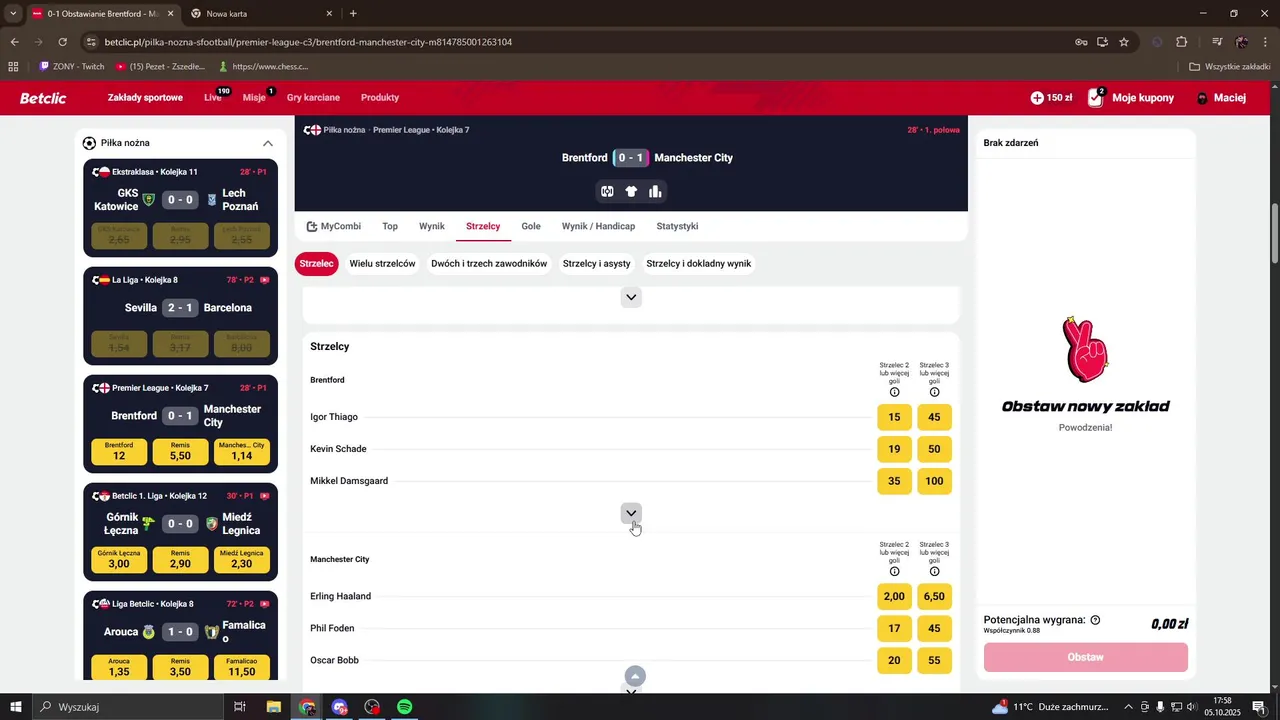Viewport: 1280px width, 720px height.
Task: Click info icon under Manchester City 2 goals column
Action: pyautogui.click(x=894, y=572)
